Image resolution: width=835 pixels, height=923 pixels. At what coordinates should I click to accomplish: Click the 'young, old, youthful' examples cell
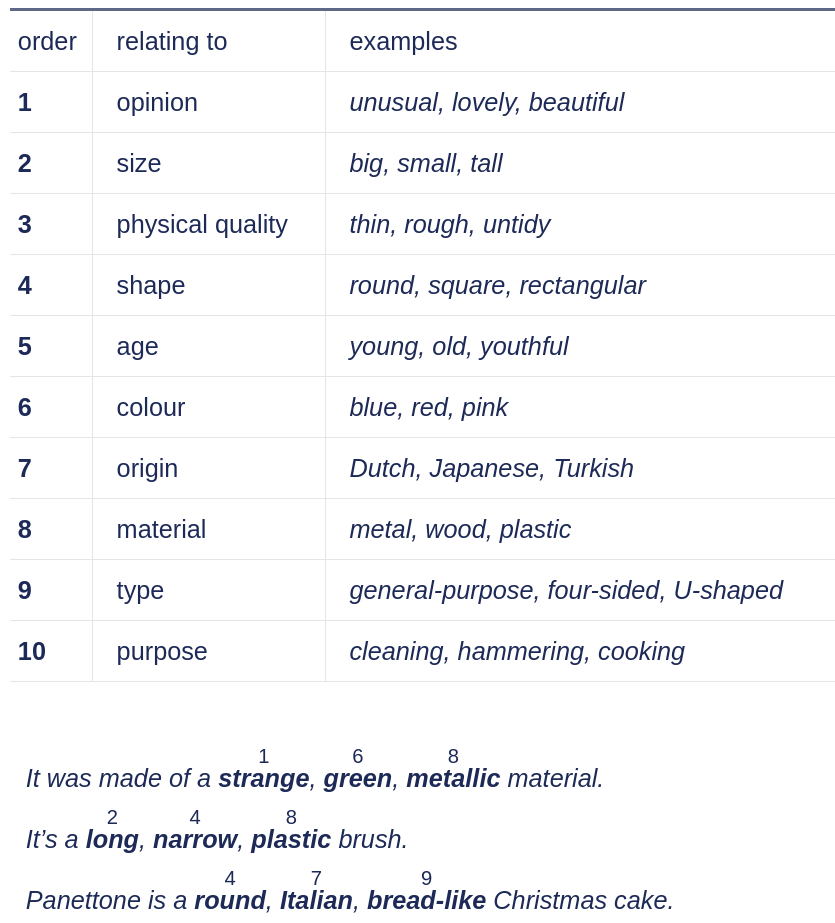tap(458, 346)
